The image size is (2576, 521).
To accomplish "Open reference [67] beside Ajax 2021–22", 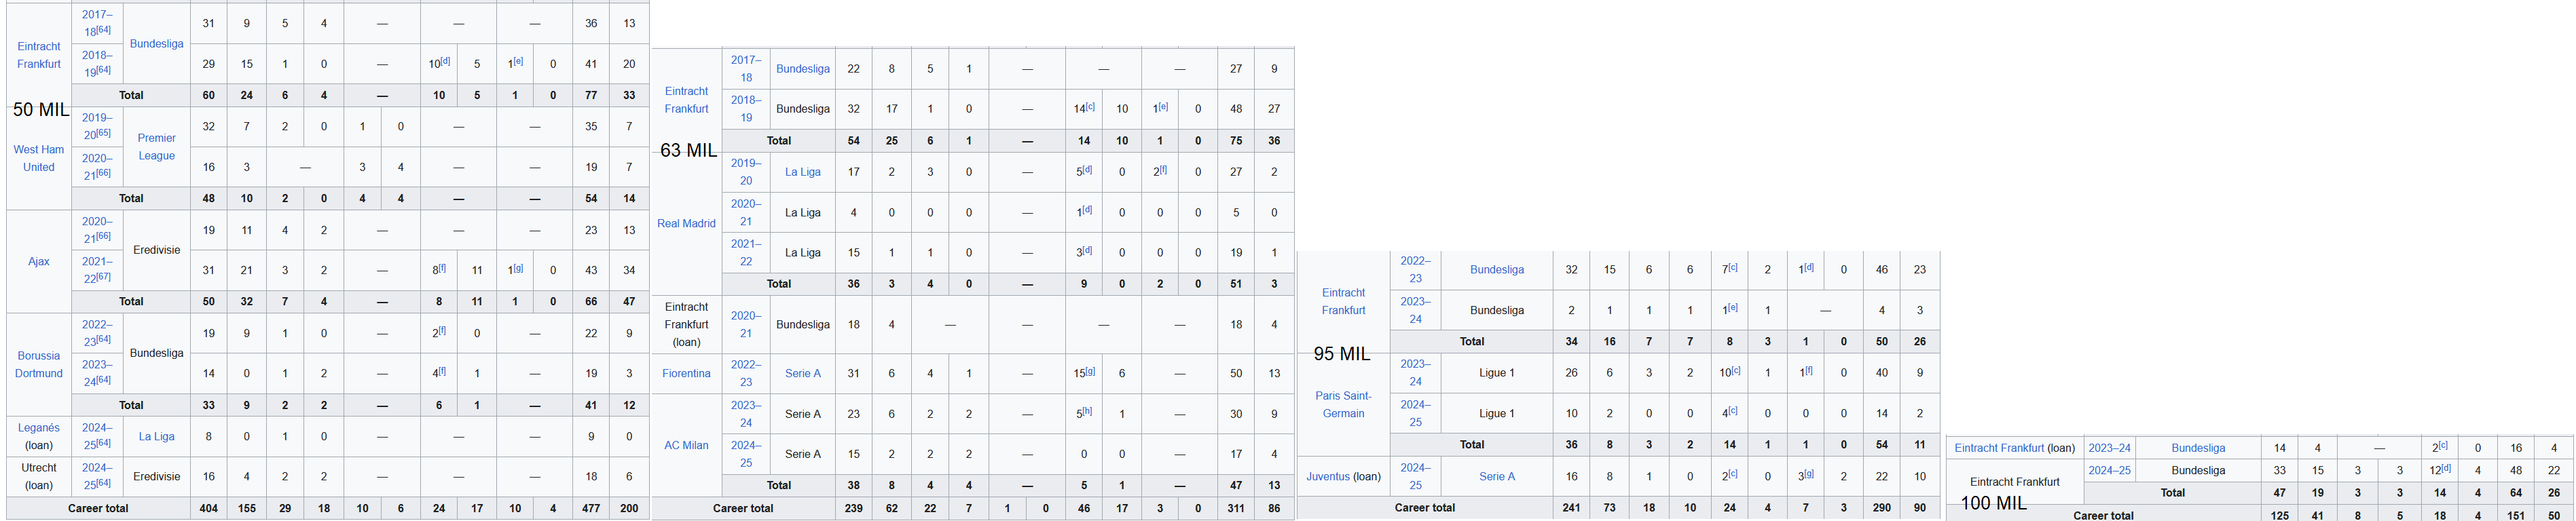I will pos(104,276).
